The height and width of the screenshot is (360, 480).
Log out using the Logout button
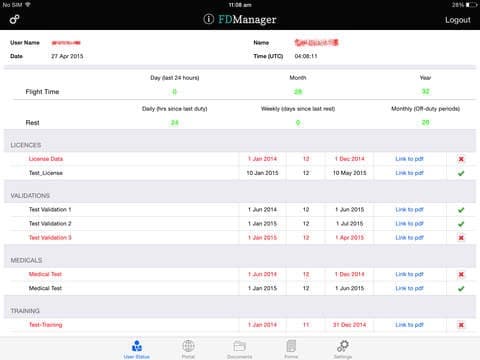pos(458,20)
